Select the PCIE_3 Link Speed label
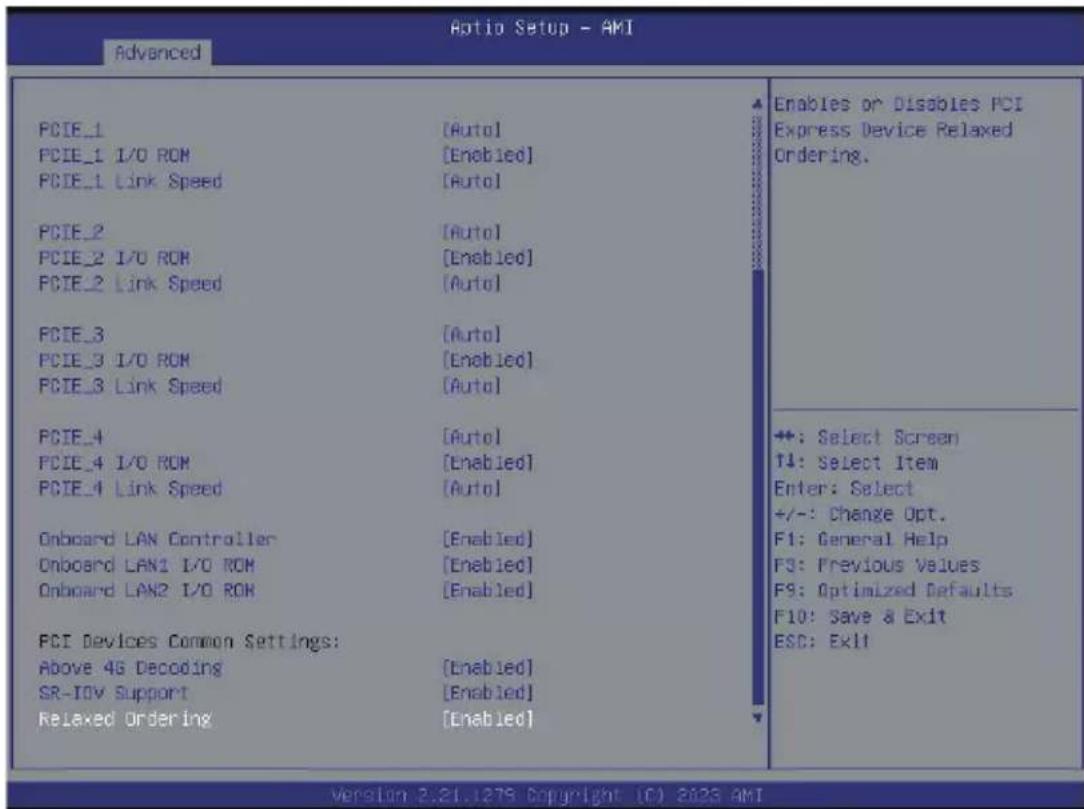The width and height of the screenshot is (1084, 809). (130, 386)
